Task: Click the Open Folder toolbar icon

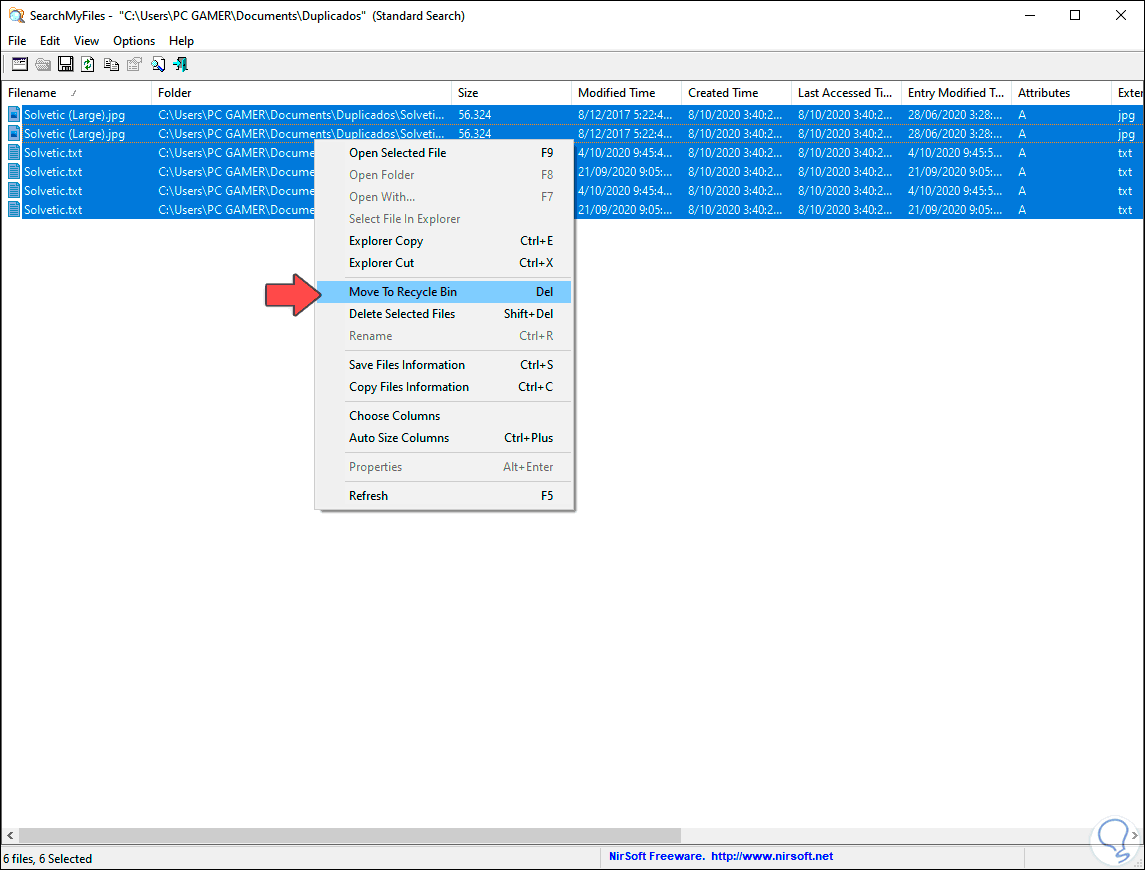Action: click(43, 64)
